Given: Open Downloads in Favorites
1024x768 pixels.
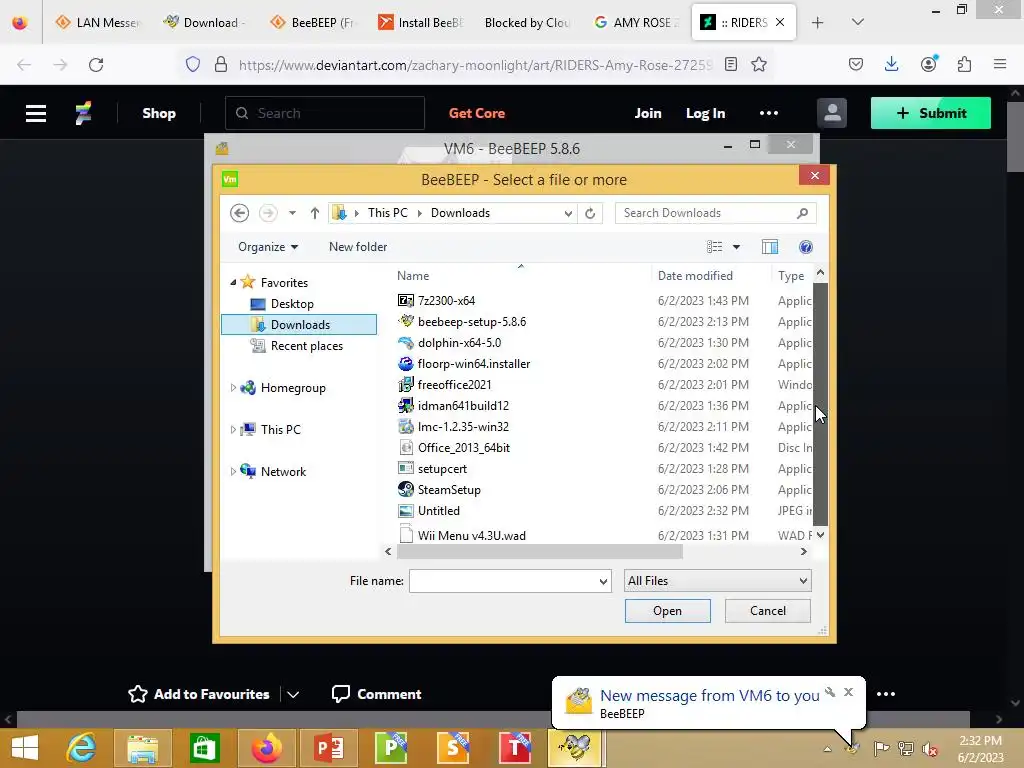Looking at the screenshot, I should click(x=299, y=325).
